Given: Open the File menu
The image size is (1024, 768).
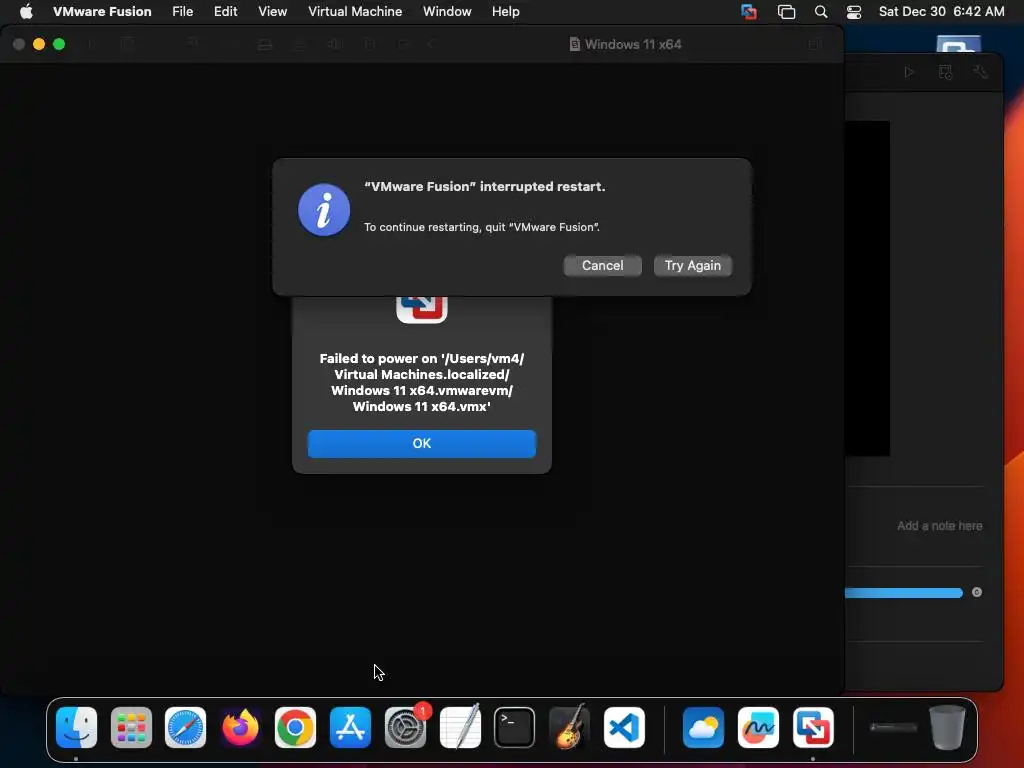Looking at the screenshot, I should (182, 12).
